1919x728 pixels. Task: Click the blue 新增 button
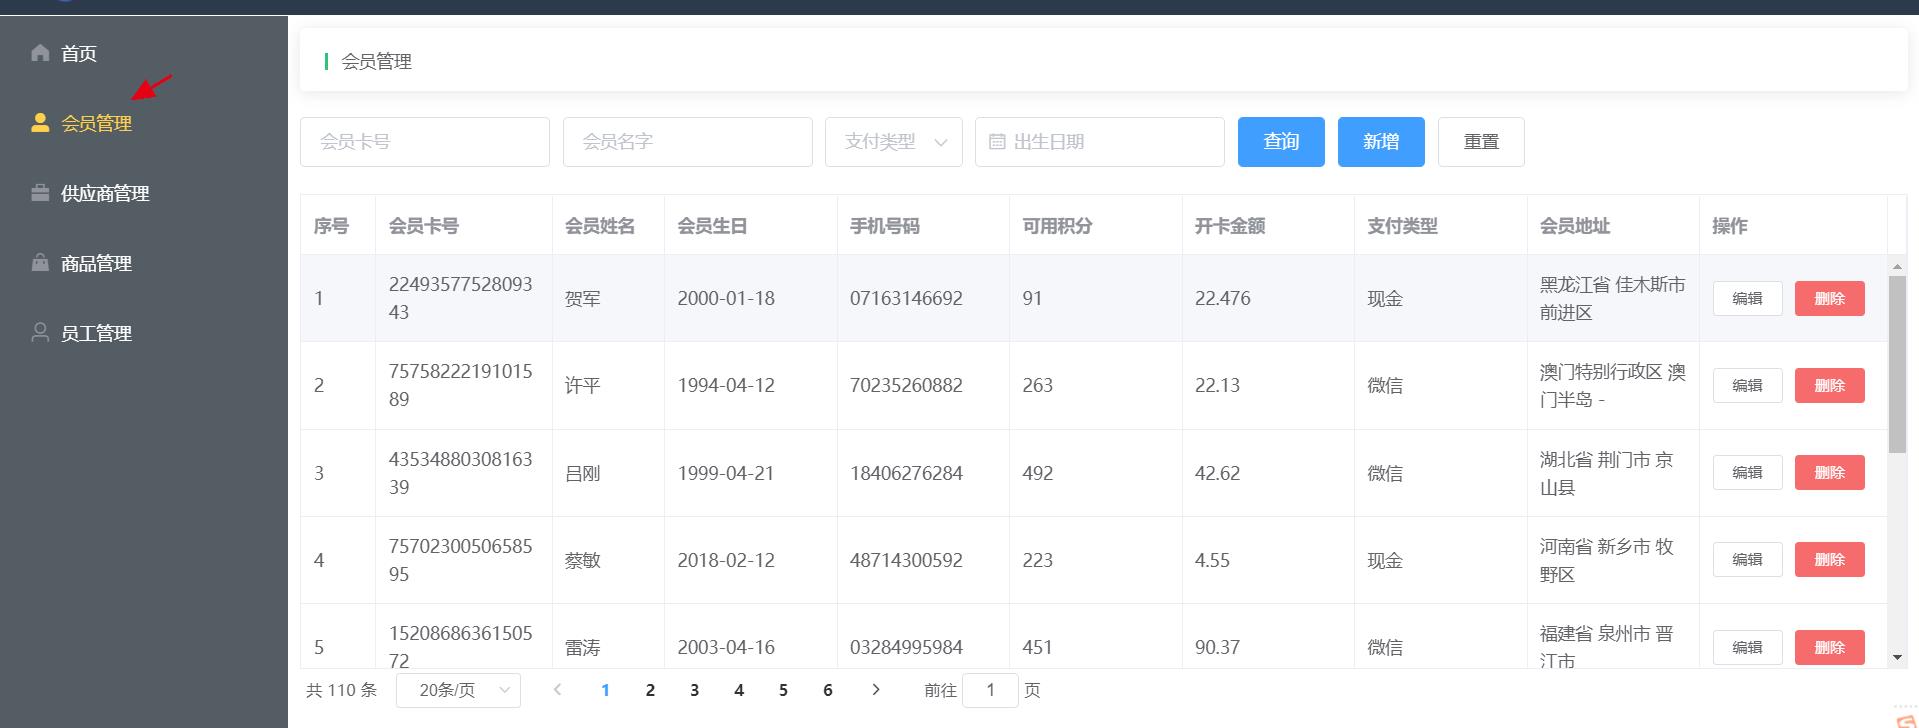click(x=1381, y=142)
